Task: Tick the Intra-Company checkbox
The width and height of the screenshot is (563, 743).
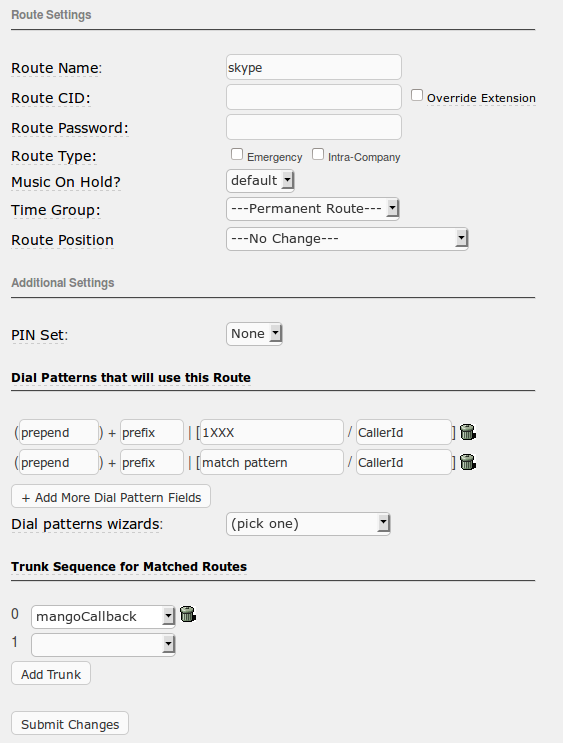Action: pyautogui.click(x=318, y=154)
